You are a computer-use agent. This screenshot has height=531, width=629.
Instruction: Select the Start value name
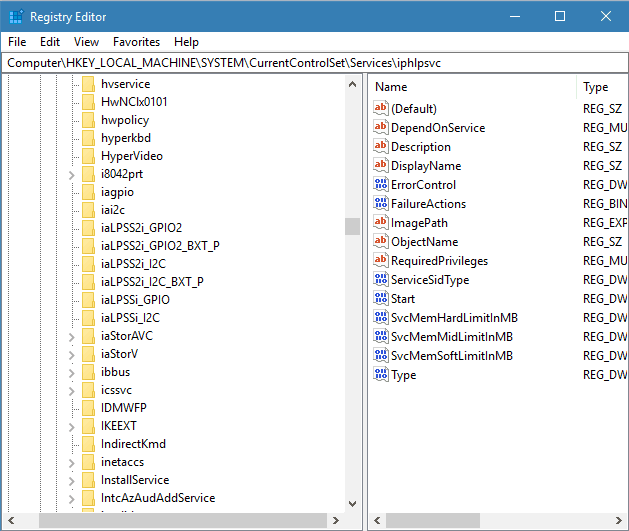[x=403, y=299]
